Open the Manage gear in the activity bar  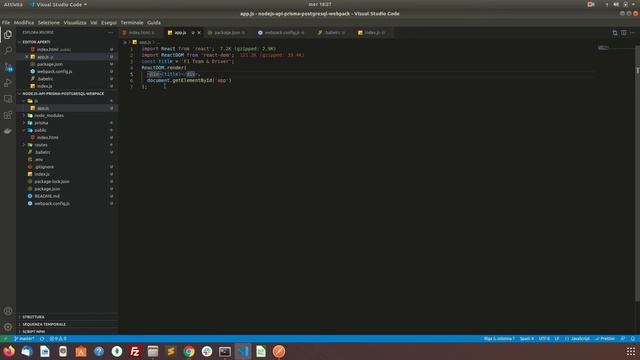coord(8,327)
